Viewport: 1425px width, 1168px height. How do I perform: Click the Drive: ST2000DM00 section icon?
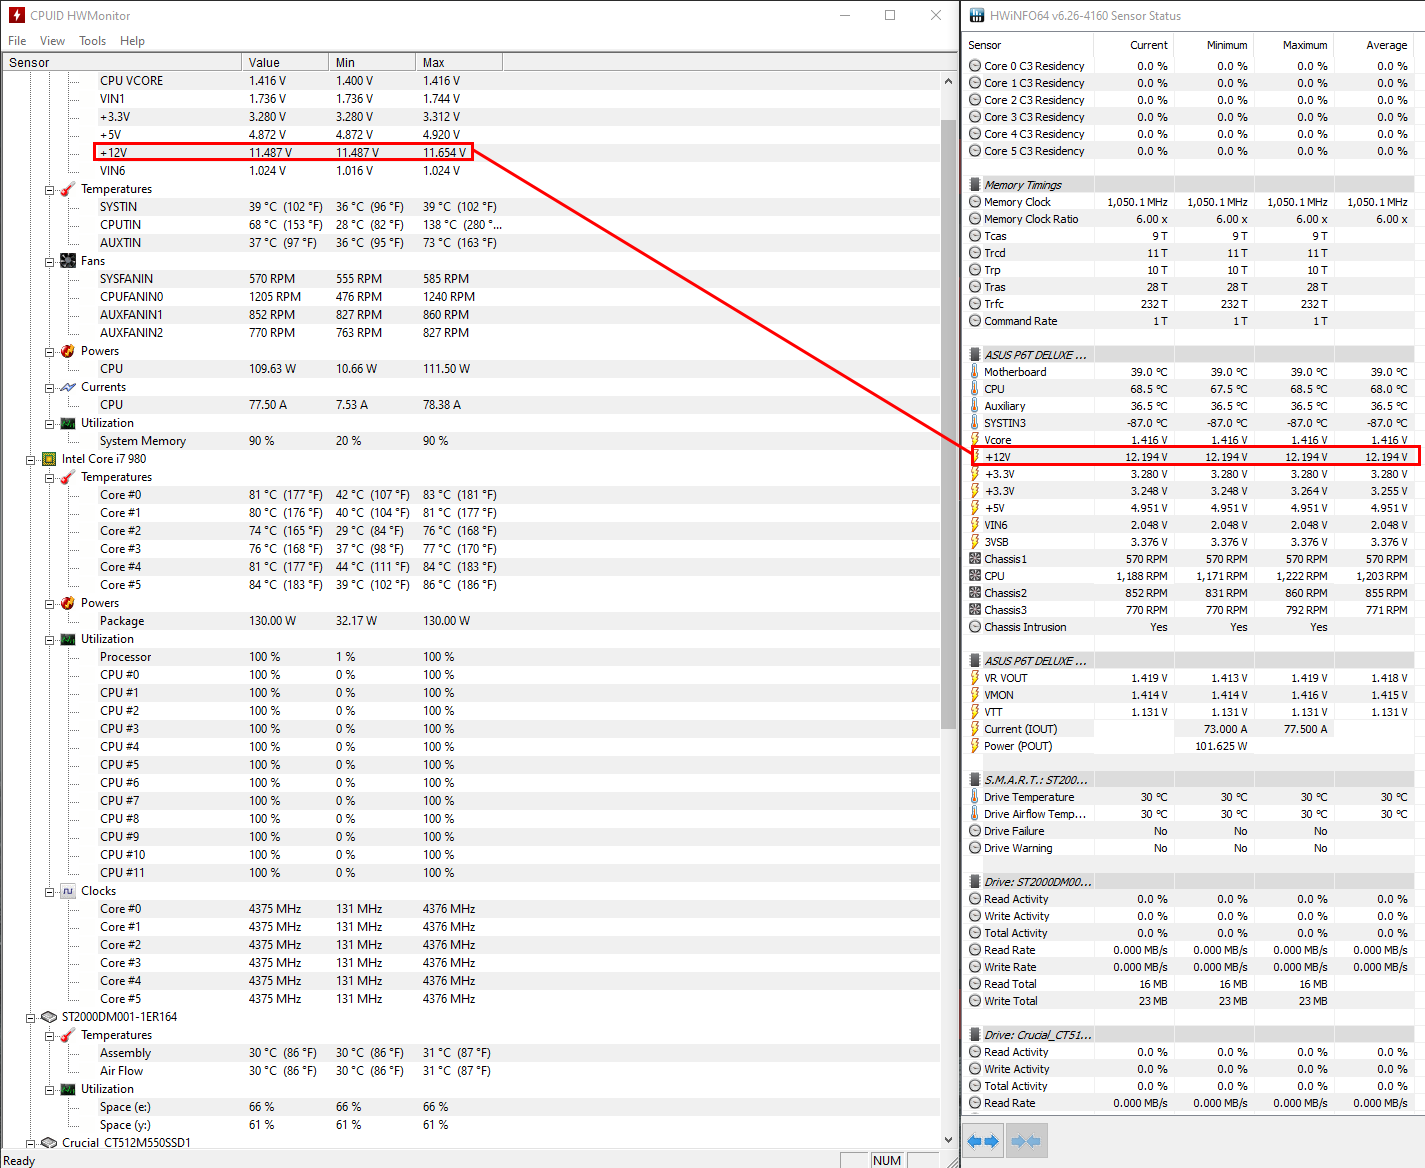pos(975,882)
